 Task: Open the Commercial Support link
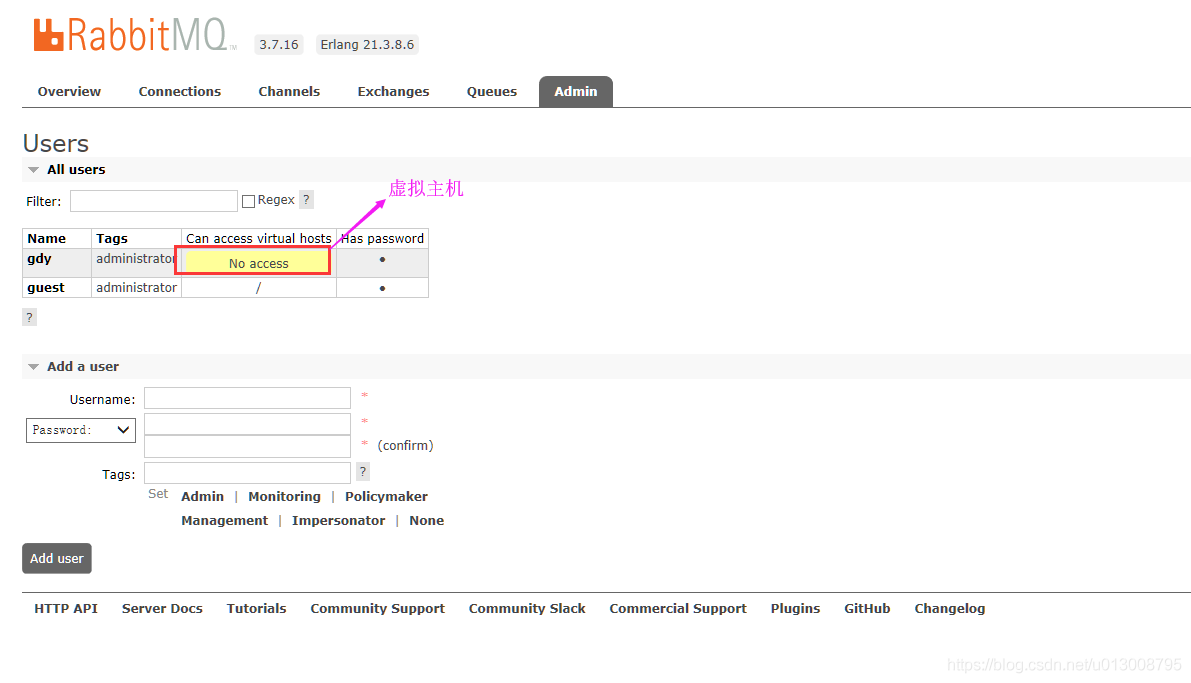[678, 609]
